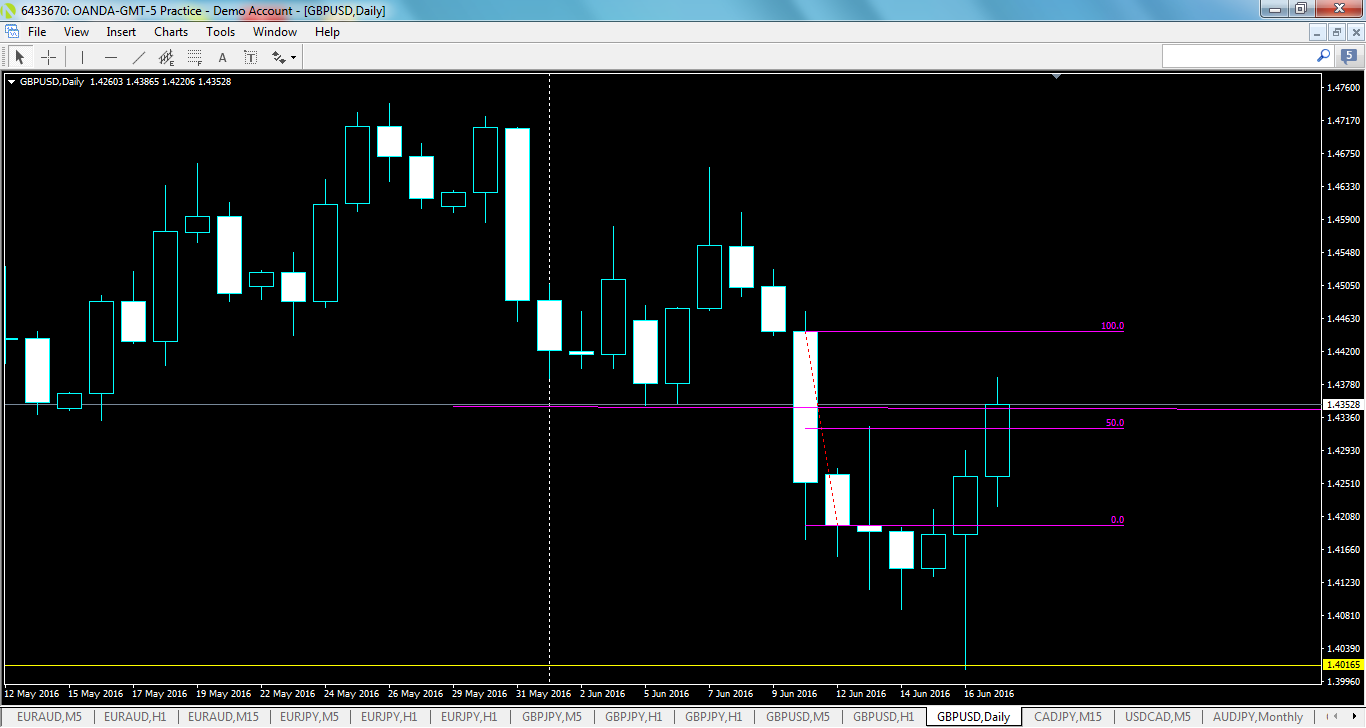This screenshot has height=728, width=1366.
Task: Select the text label tool
Action: click(251, 57)
